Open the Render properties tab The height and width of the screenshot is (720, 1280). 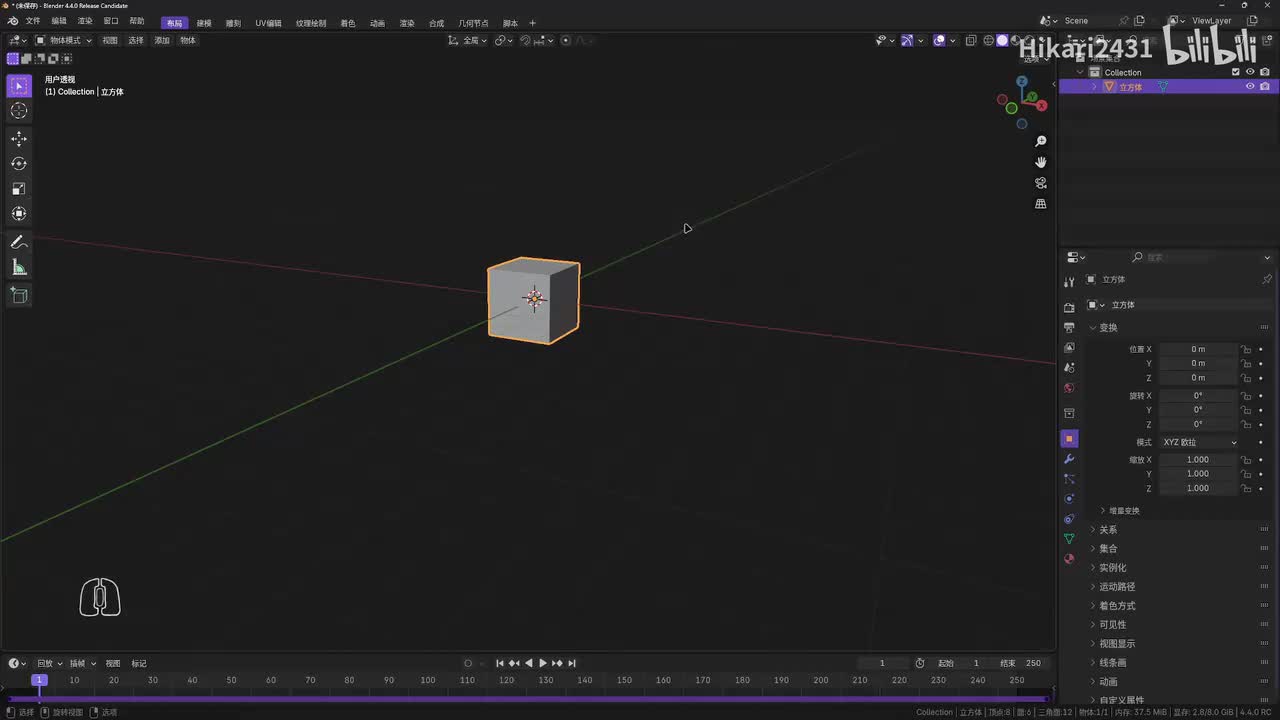[1069, 307]
